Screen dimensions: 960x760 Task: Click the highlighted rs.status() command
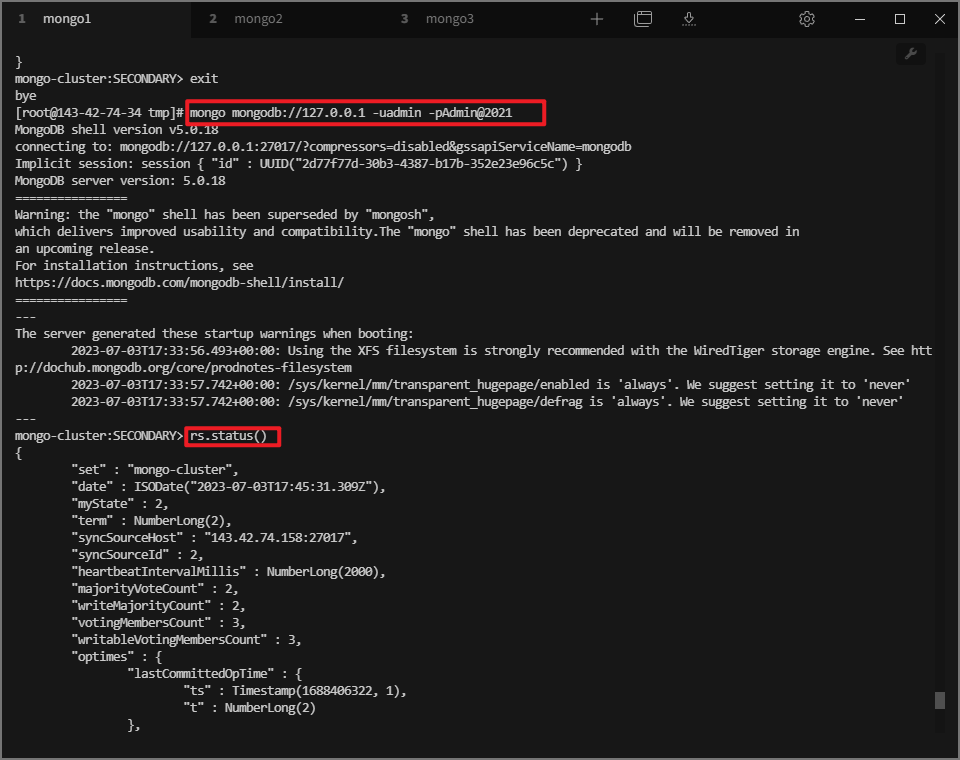(x=233, y=436)
